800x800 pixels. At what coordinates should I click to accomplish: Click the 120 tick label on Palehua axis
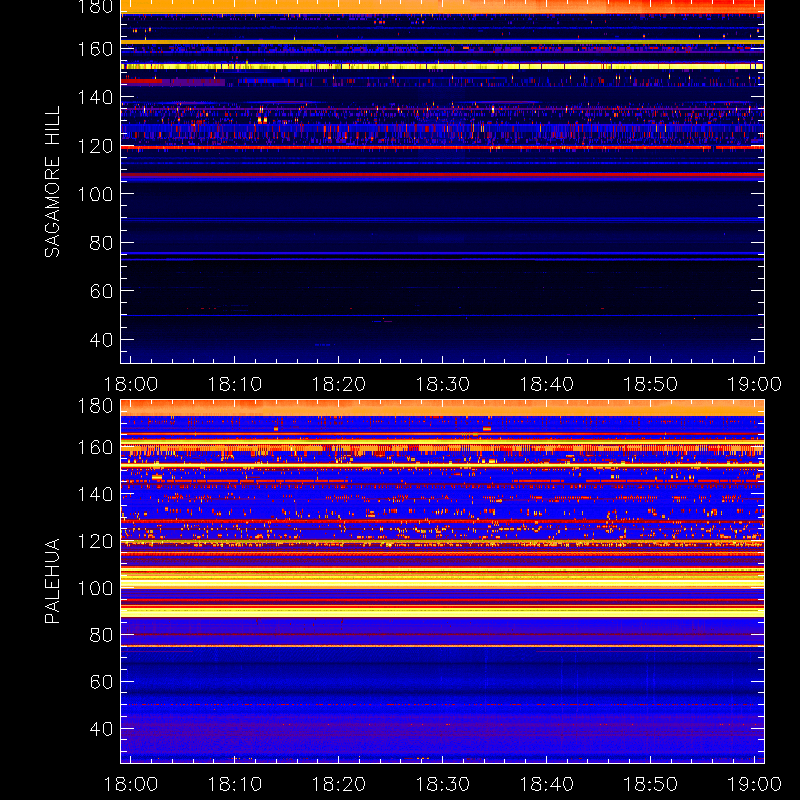tap(95, 541)
